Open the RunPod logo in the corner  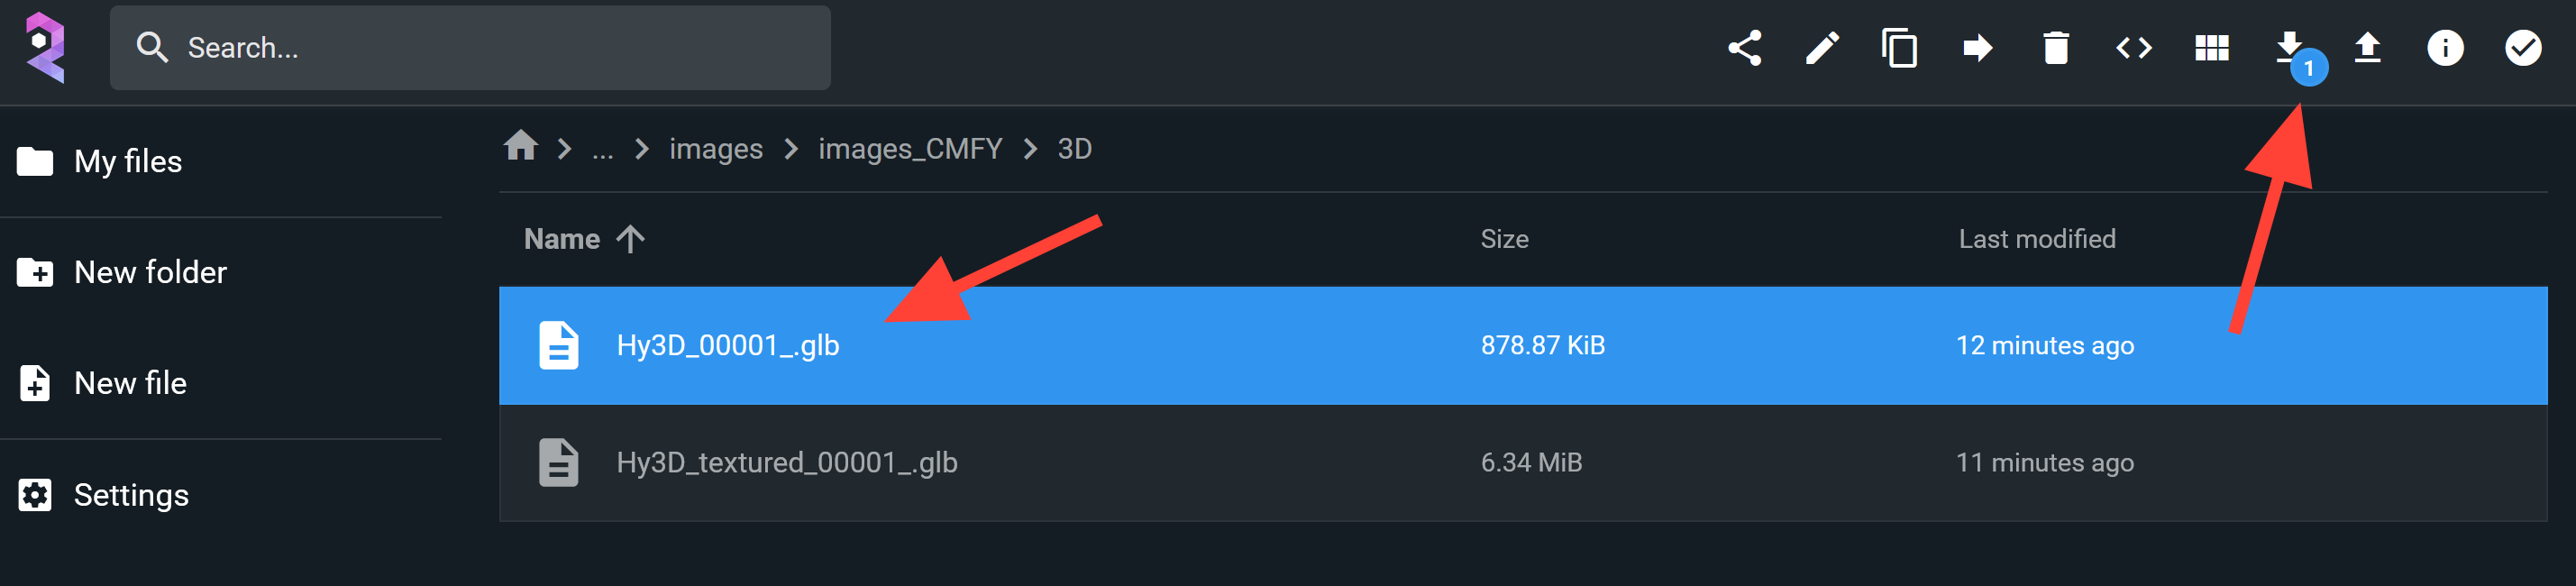click(x=47, y=47)
